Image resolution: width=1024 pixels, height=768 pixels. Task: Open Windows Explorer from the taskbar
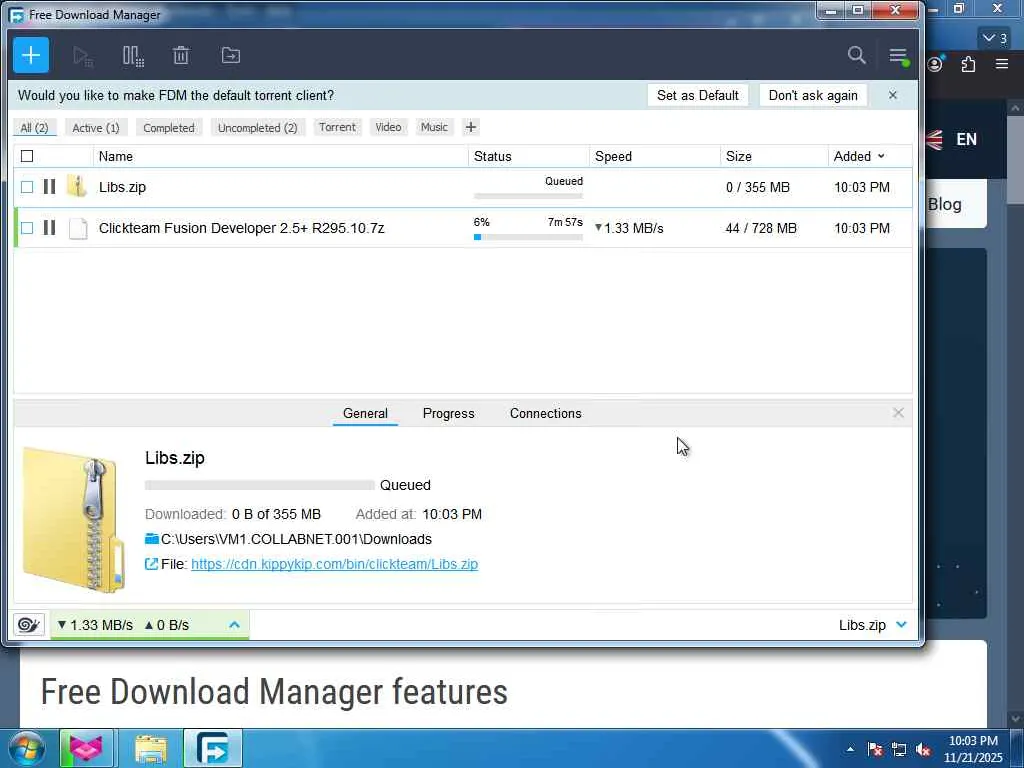[152, 748]
